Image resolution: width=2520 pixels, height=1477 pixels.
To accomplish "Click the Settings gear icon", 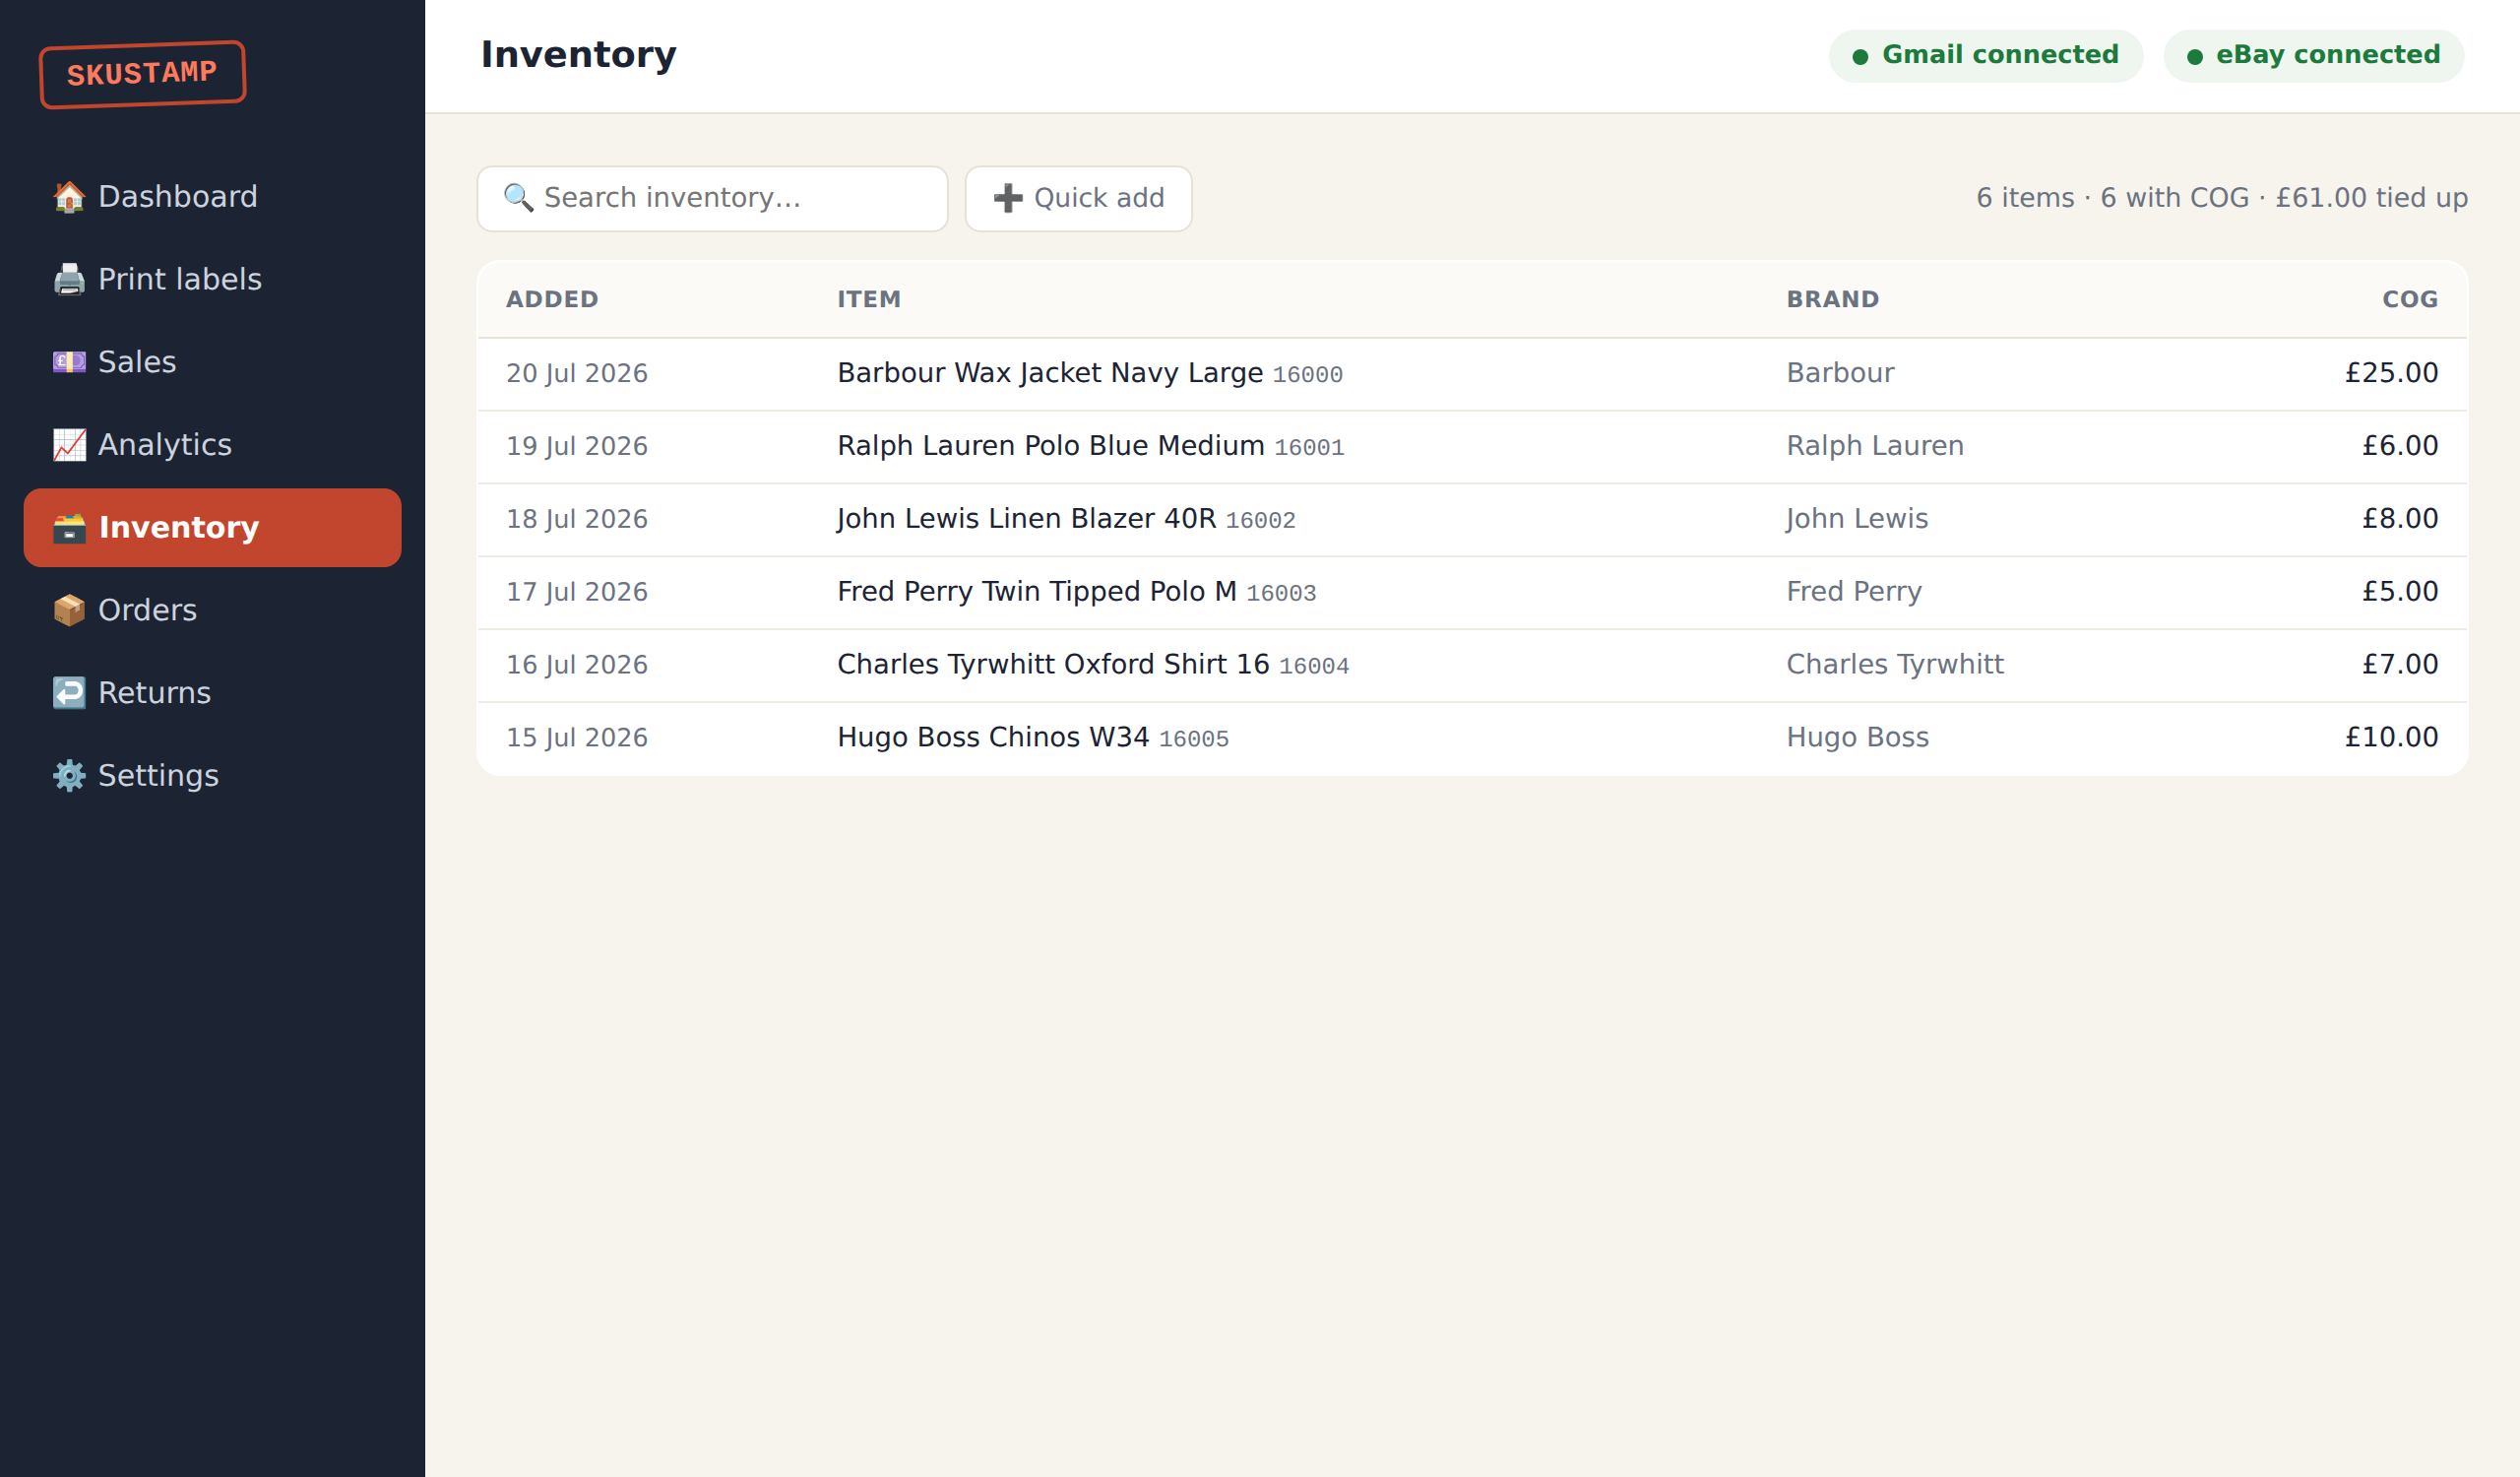I will (69, 776).
